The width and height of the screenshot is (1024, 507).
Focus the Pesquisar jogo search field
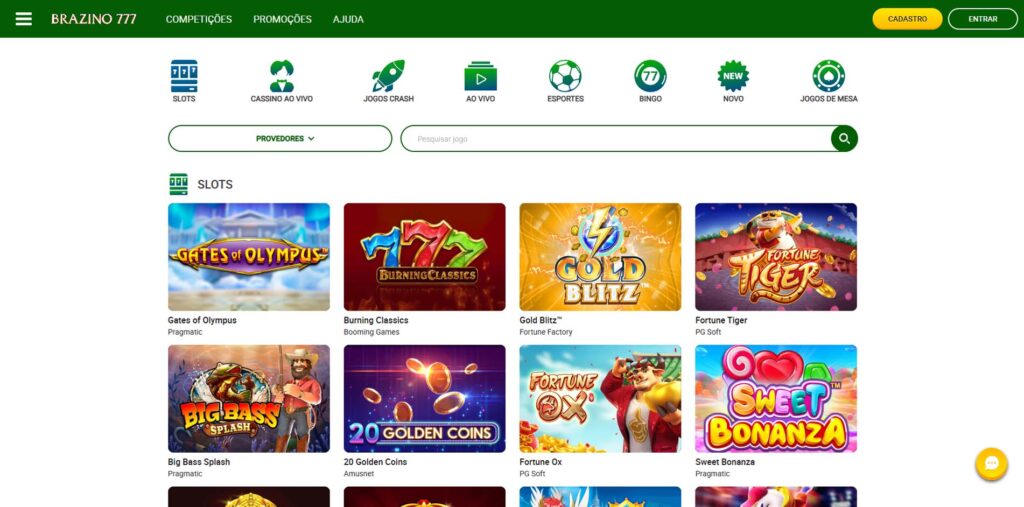coord(615,139)
